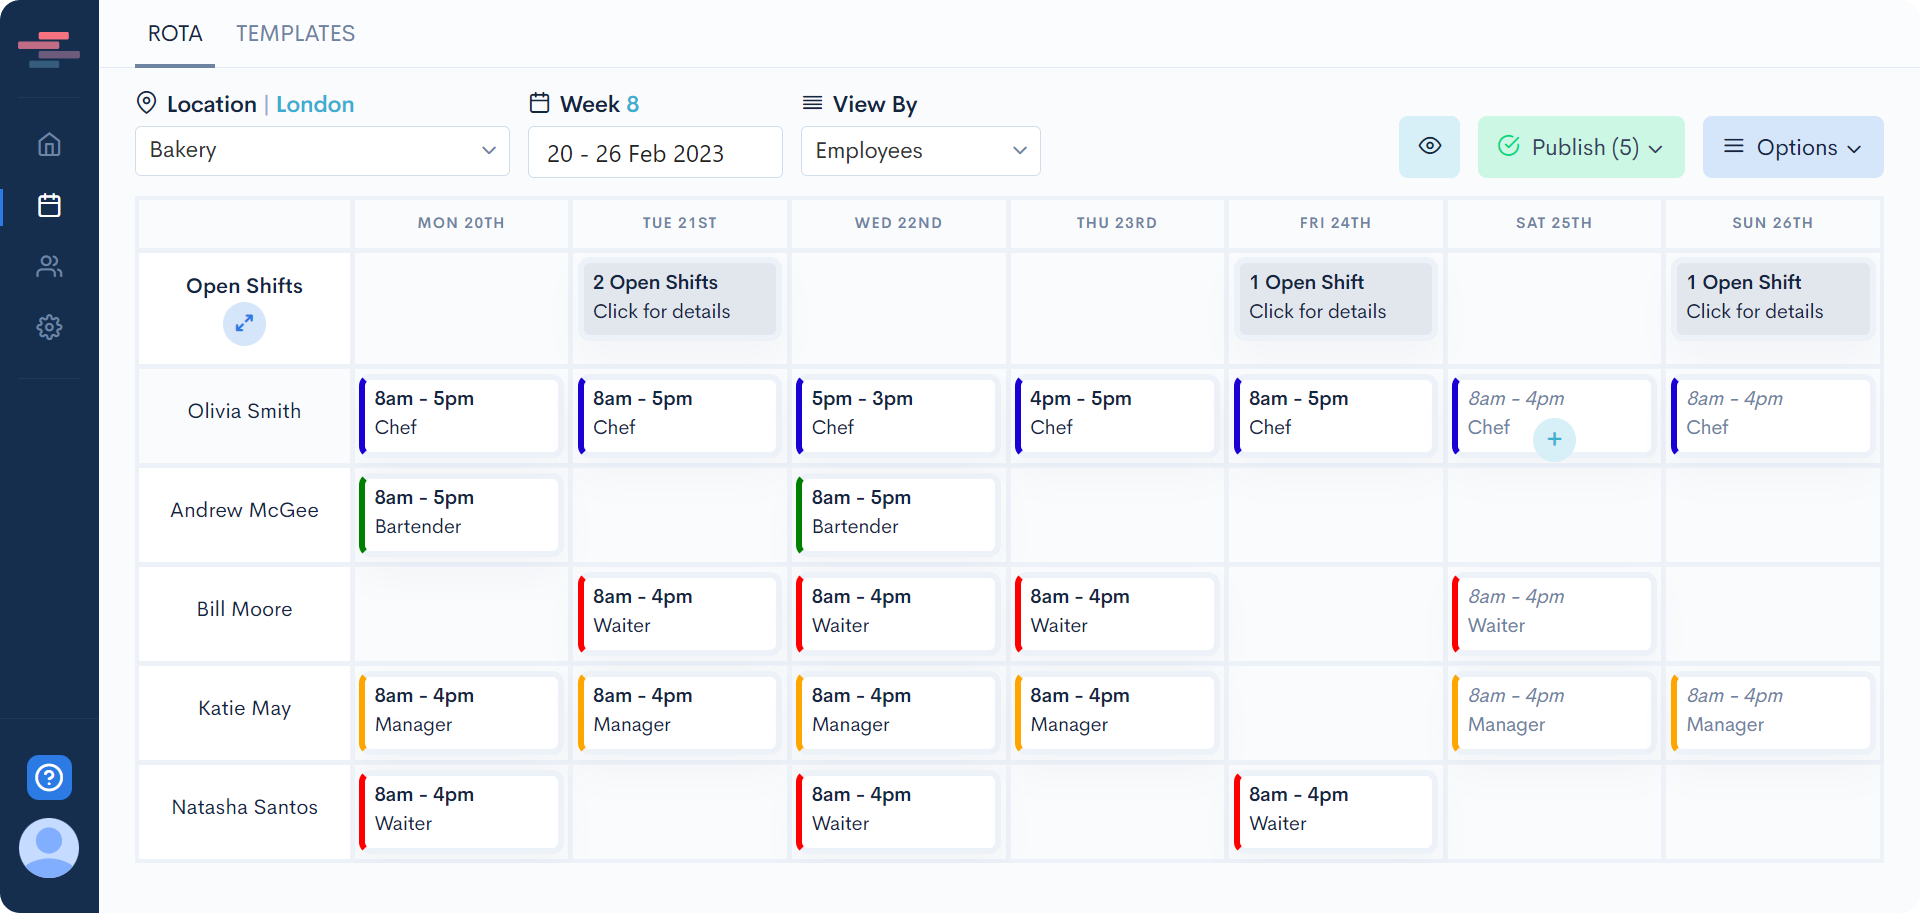Click the help question mark icon

pyautogui.click(x=49, y=777)
